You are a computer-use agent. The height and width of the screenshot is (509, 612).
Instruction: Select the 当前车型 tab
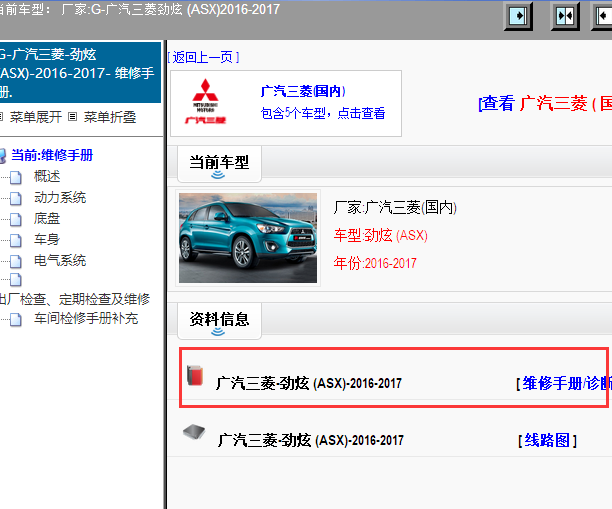coord(219,164)
